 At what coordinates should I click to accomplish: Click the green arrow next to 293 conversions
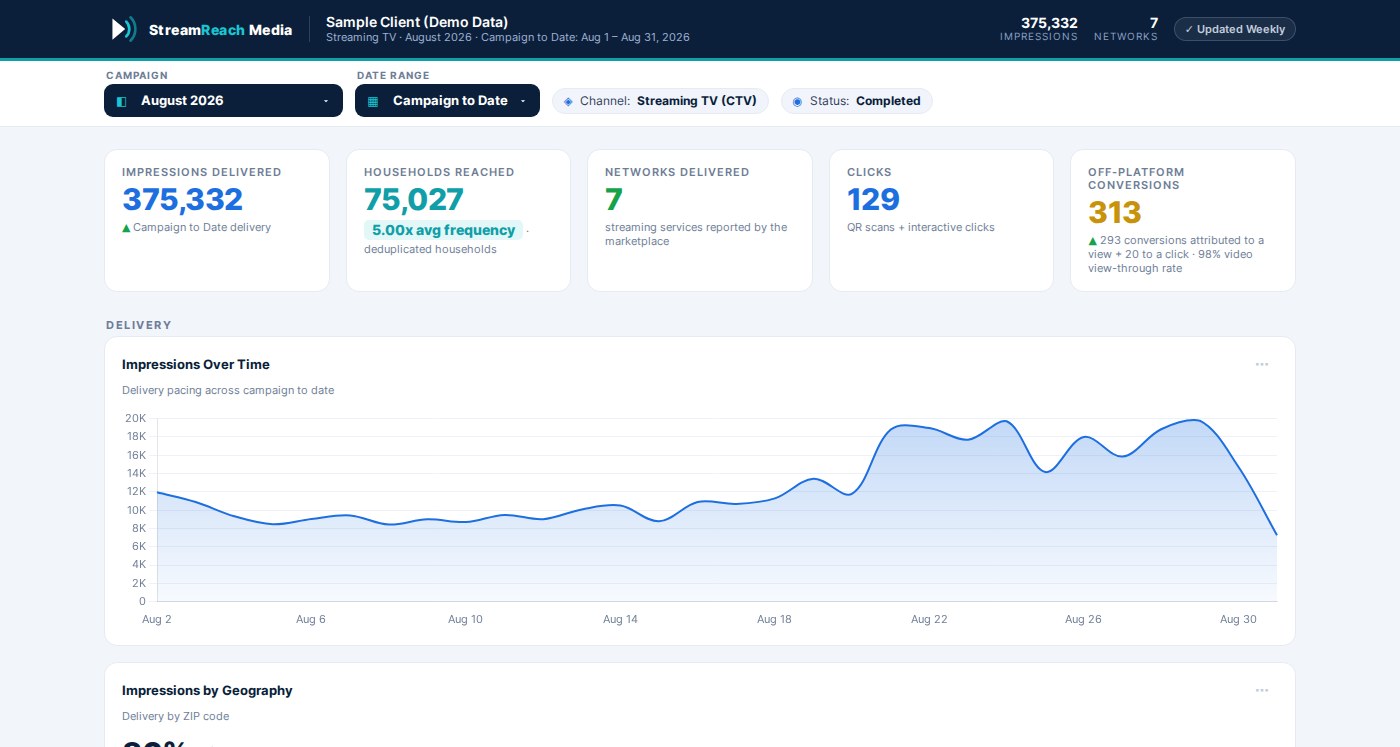(x=1092, y=241)
